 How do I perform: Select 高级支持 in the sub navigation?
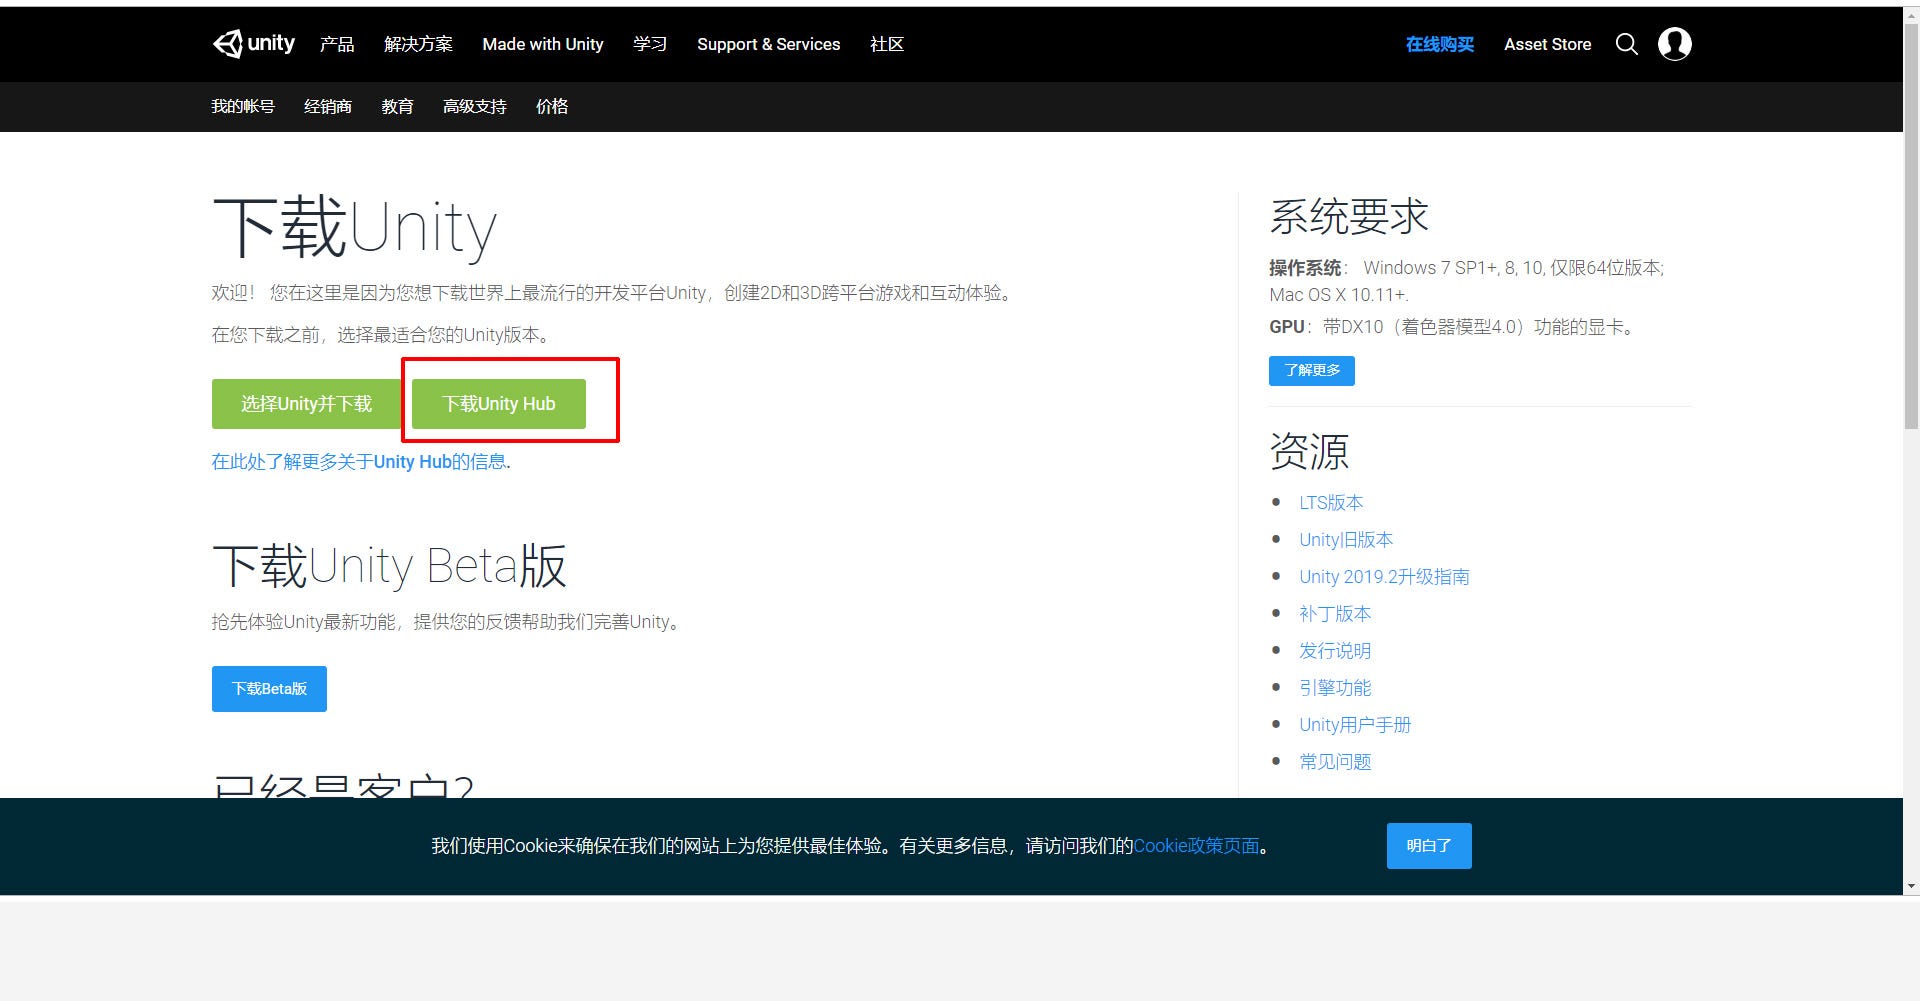click(475, 106)
